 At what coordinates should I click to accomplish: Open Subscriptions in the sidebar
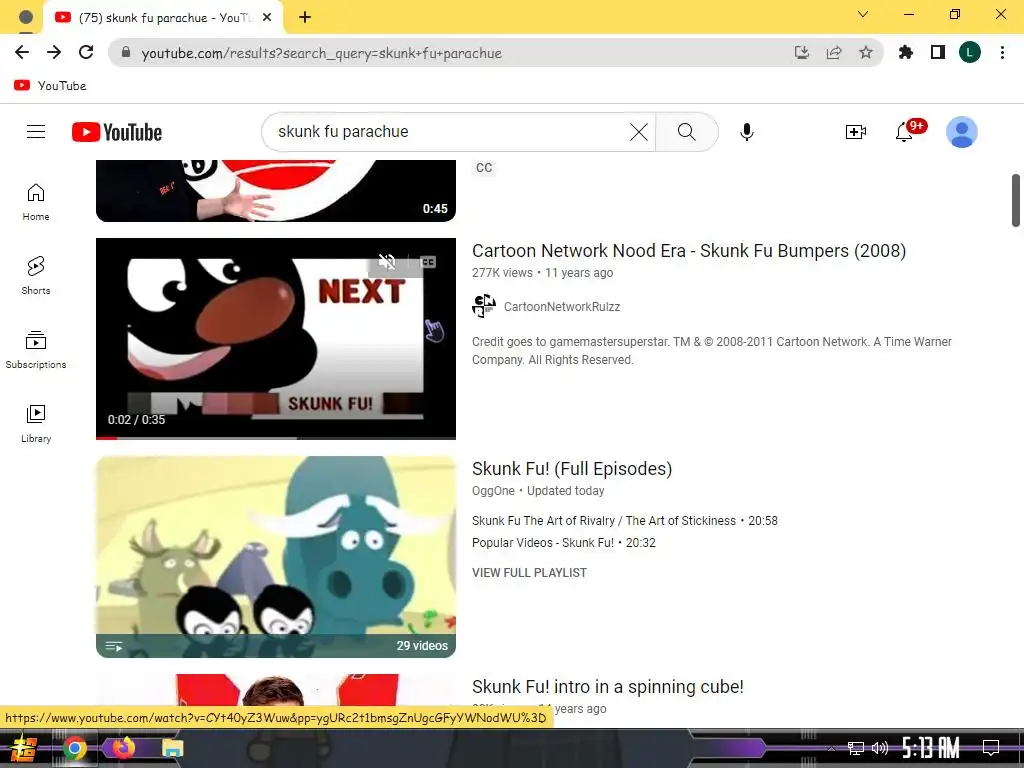(36, 349)
